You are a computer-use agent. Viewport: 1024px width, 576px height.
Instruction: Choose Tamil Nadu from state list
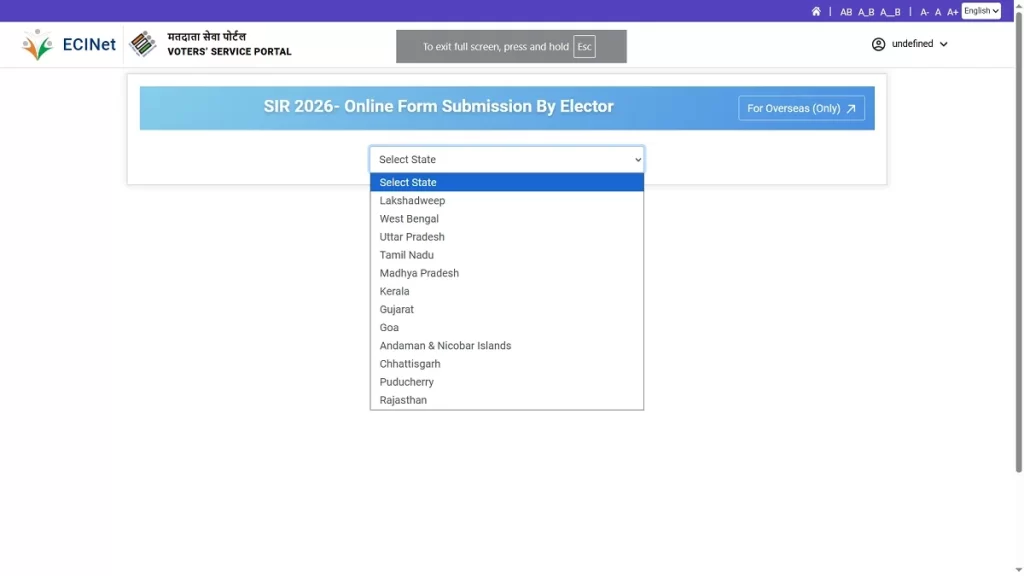(x=406, y=255)
